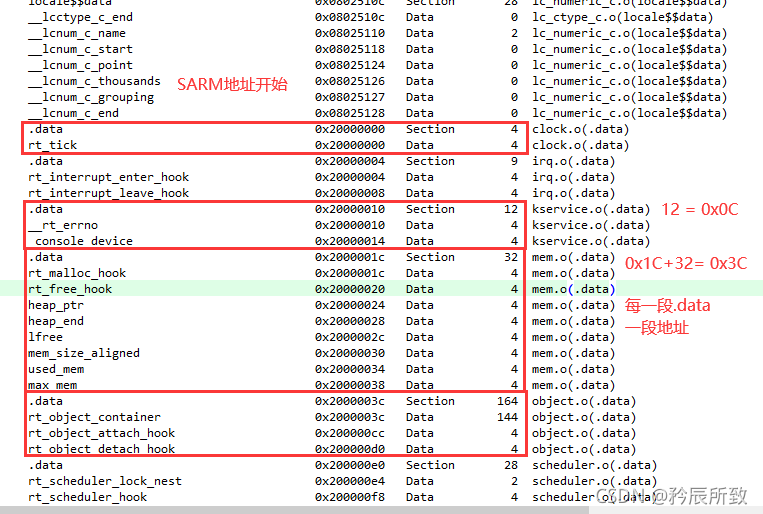The image size is (763, 514).
Task: Select the rt_interrupt_leave_hook symbol
Action: 109,193
